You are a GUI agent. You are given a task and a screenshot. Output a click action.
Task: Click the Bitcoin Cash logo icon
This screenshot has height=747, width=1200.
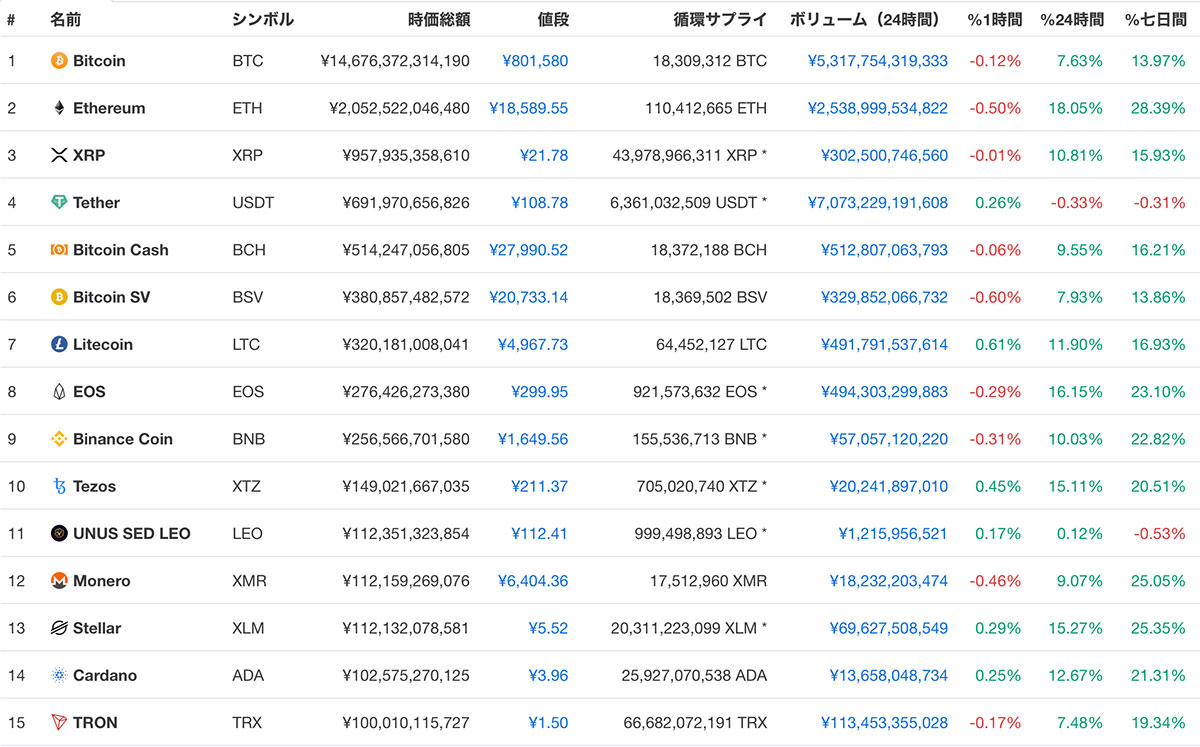[x=59, y=250]
